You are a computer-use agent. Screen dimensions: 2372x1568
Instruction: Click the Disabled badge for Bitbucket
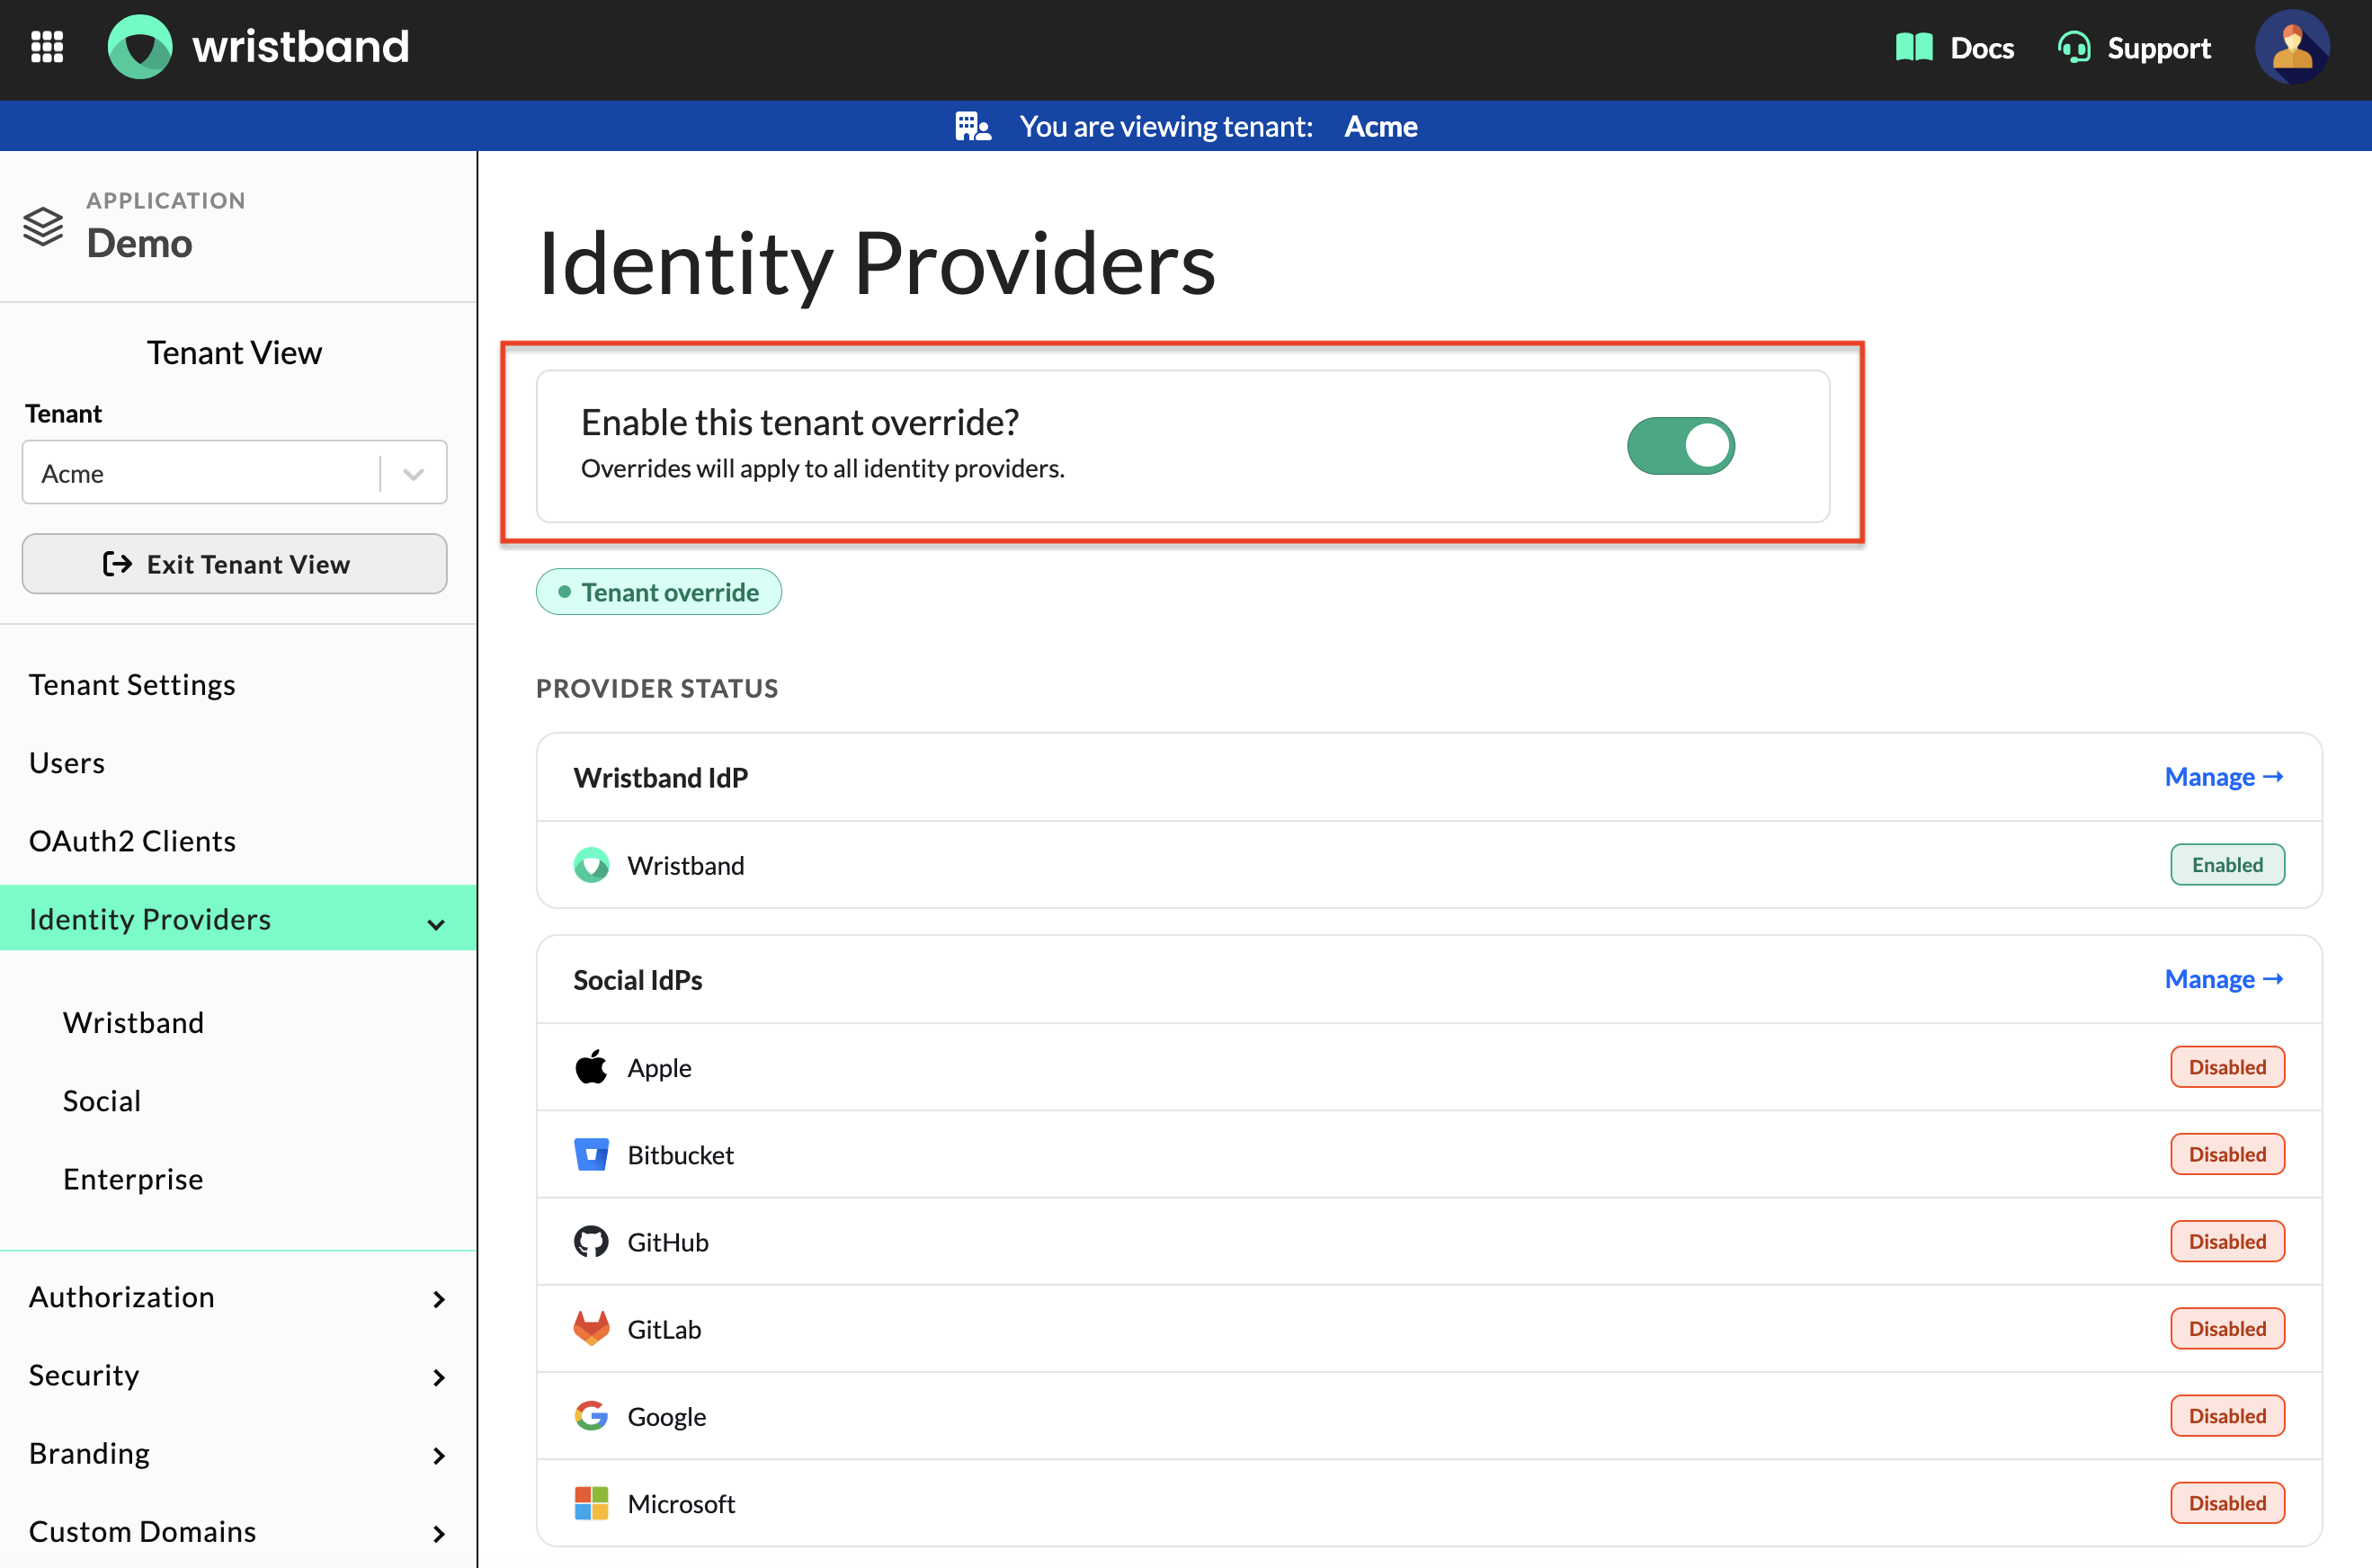click(x=2227, y=1153)
